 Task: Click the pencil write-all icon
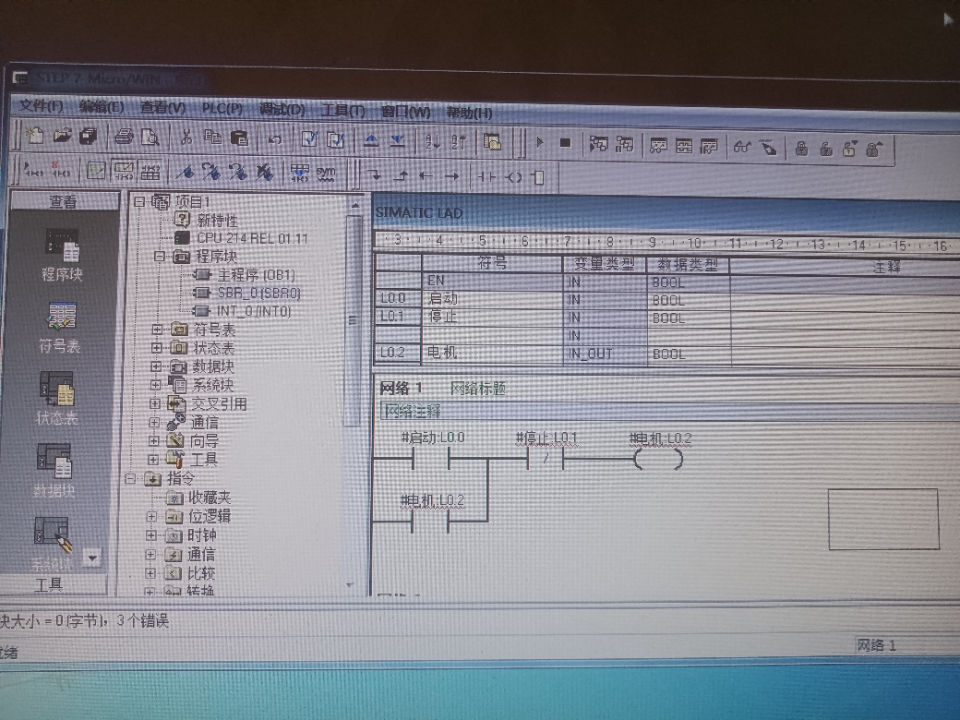click(x=768, y=147)
